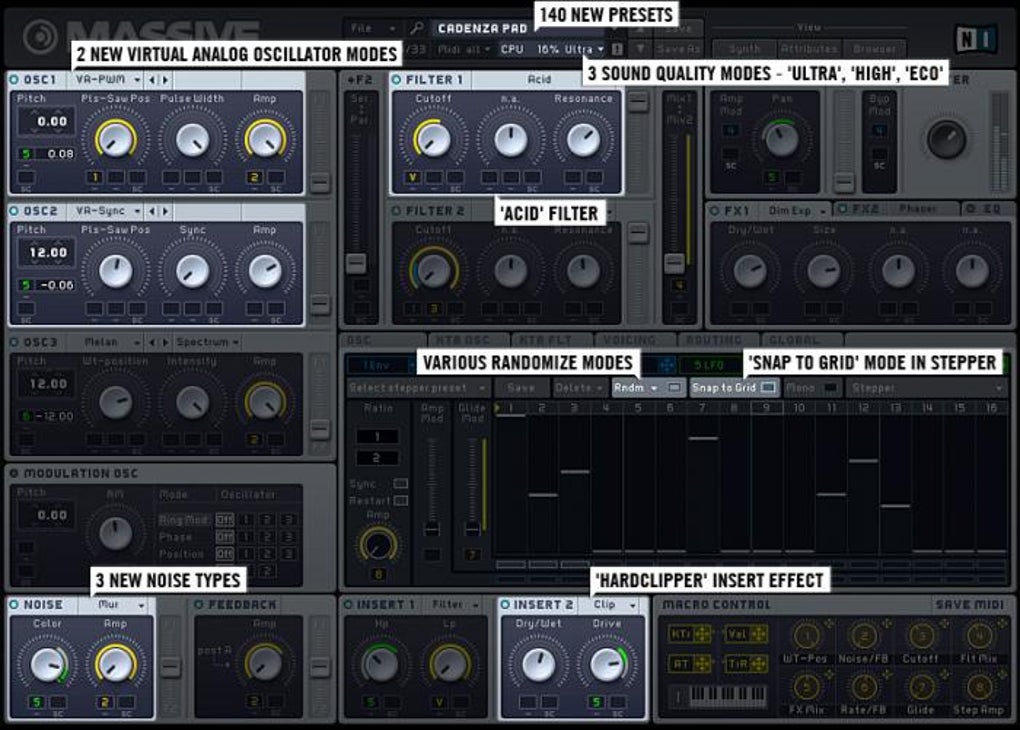1020x730 pixels.
Task: Select next OSC1 wavetable with right arrow
Action: click(x=165, y=80)
